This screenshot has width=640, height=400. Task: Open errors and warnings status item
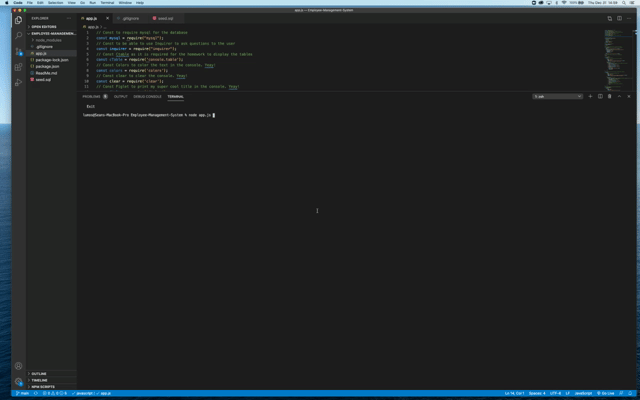point(54,393)
